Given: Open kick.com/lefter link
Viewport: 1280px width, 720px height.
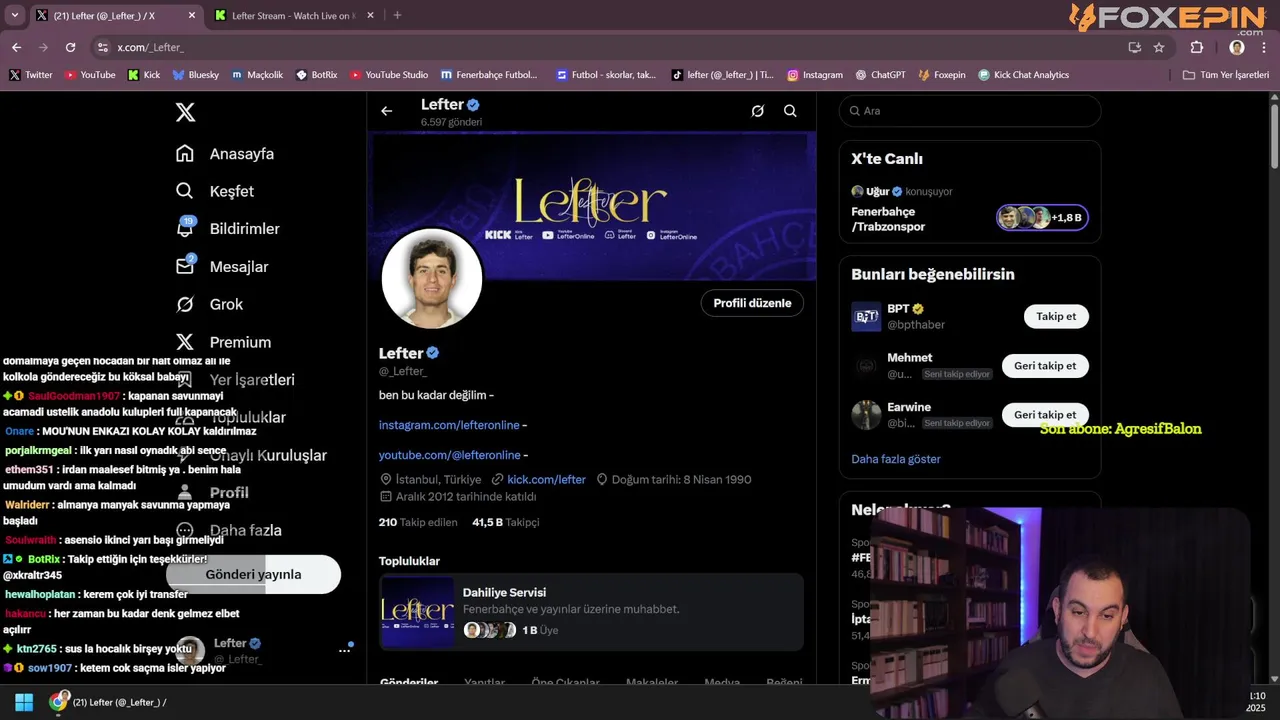Looking at the screenshot, I should (546, 480).
